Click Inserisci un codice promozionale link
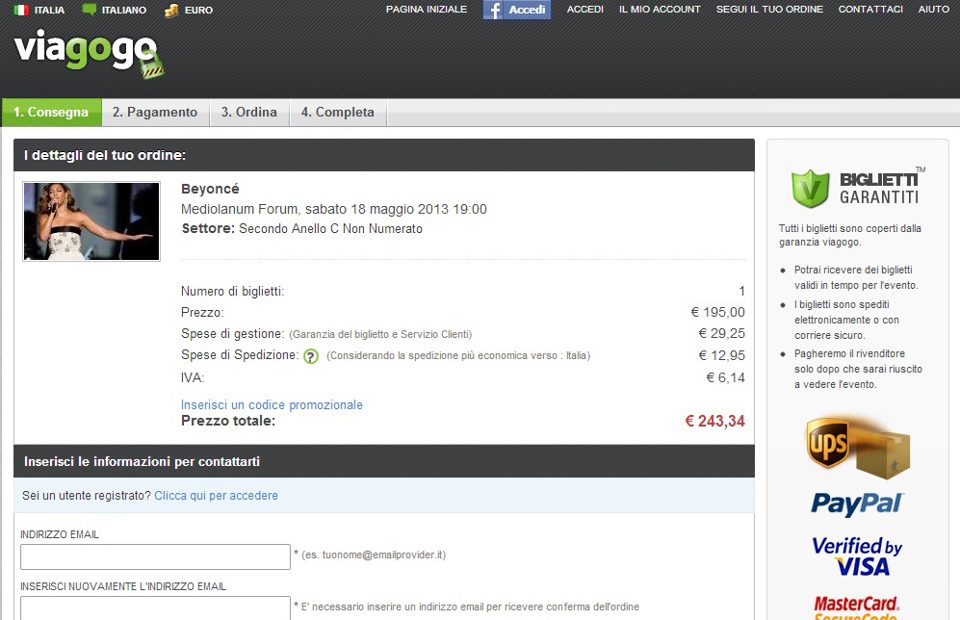Viewport: 960px width, 620px height. coord(271,405)
